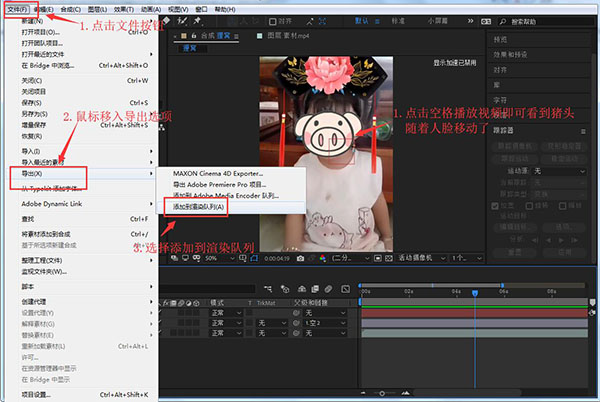Toggle the fx switch column header in the timeline
Viewport: 600px width, 402px height.
pos(166,303)
